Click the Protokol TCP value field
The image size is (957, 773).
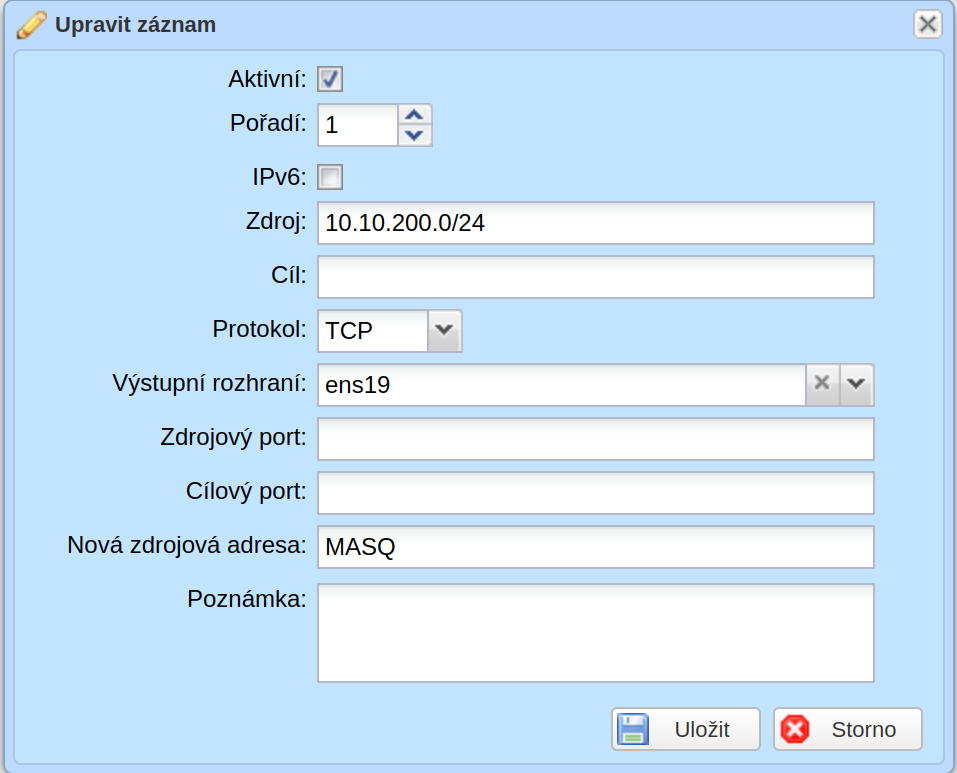coord(372,331)
